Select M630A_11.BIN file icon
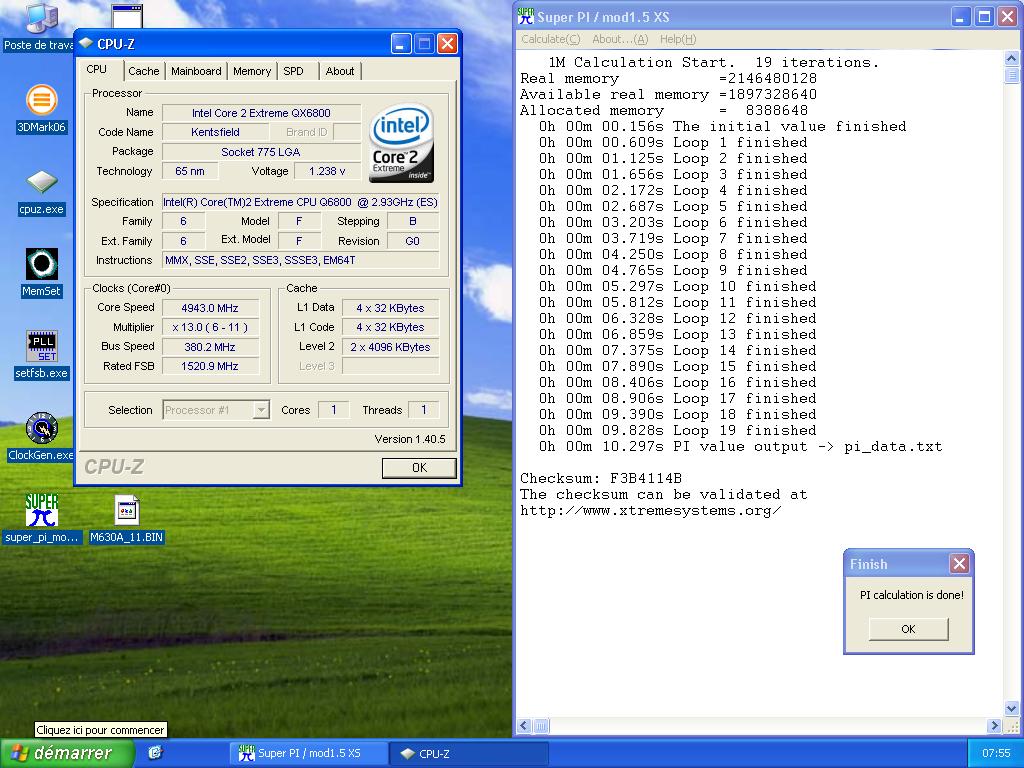Screen dimensions: 1024x768 [126, 519]
